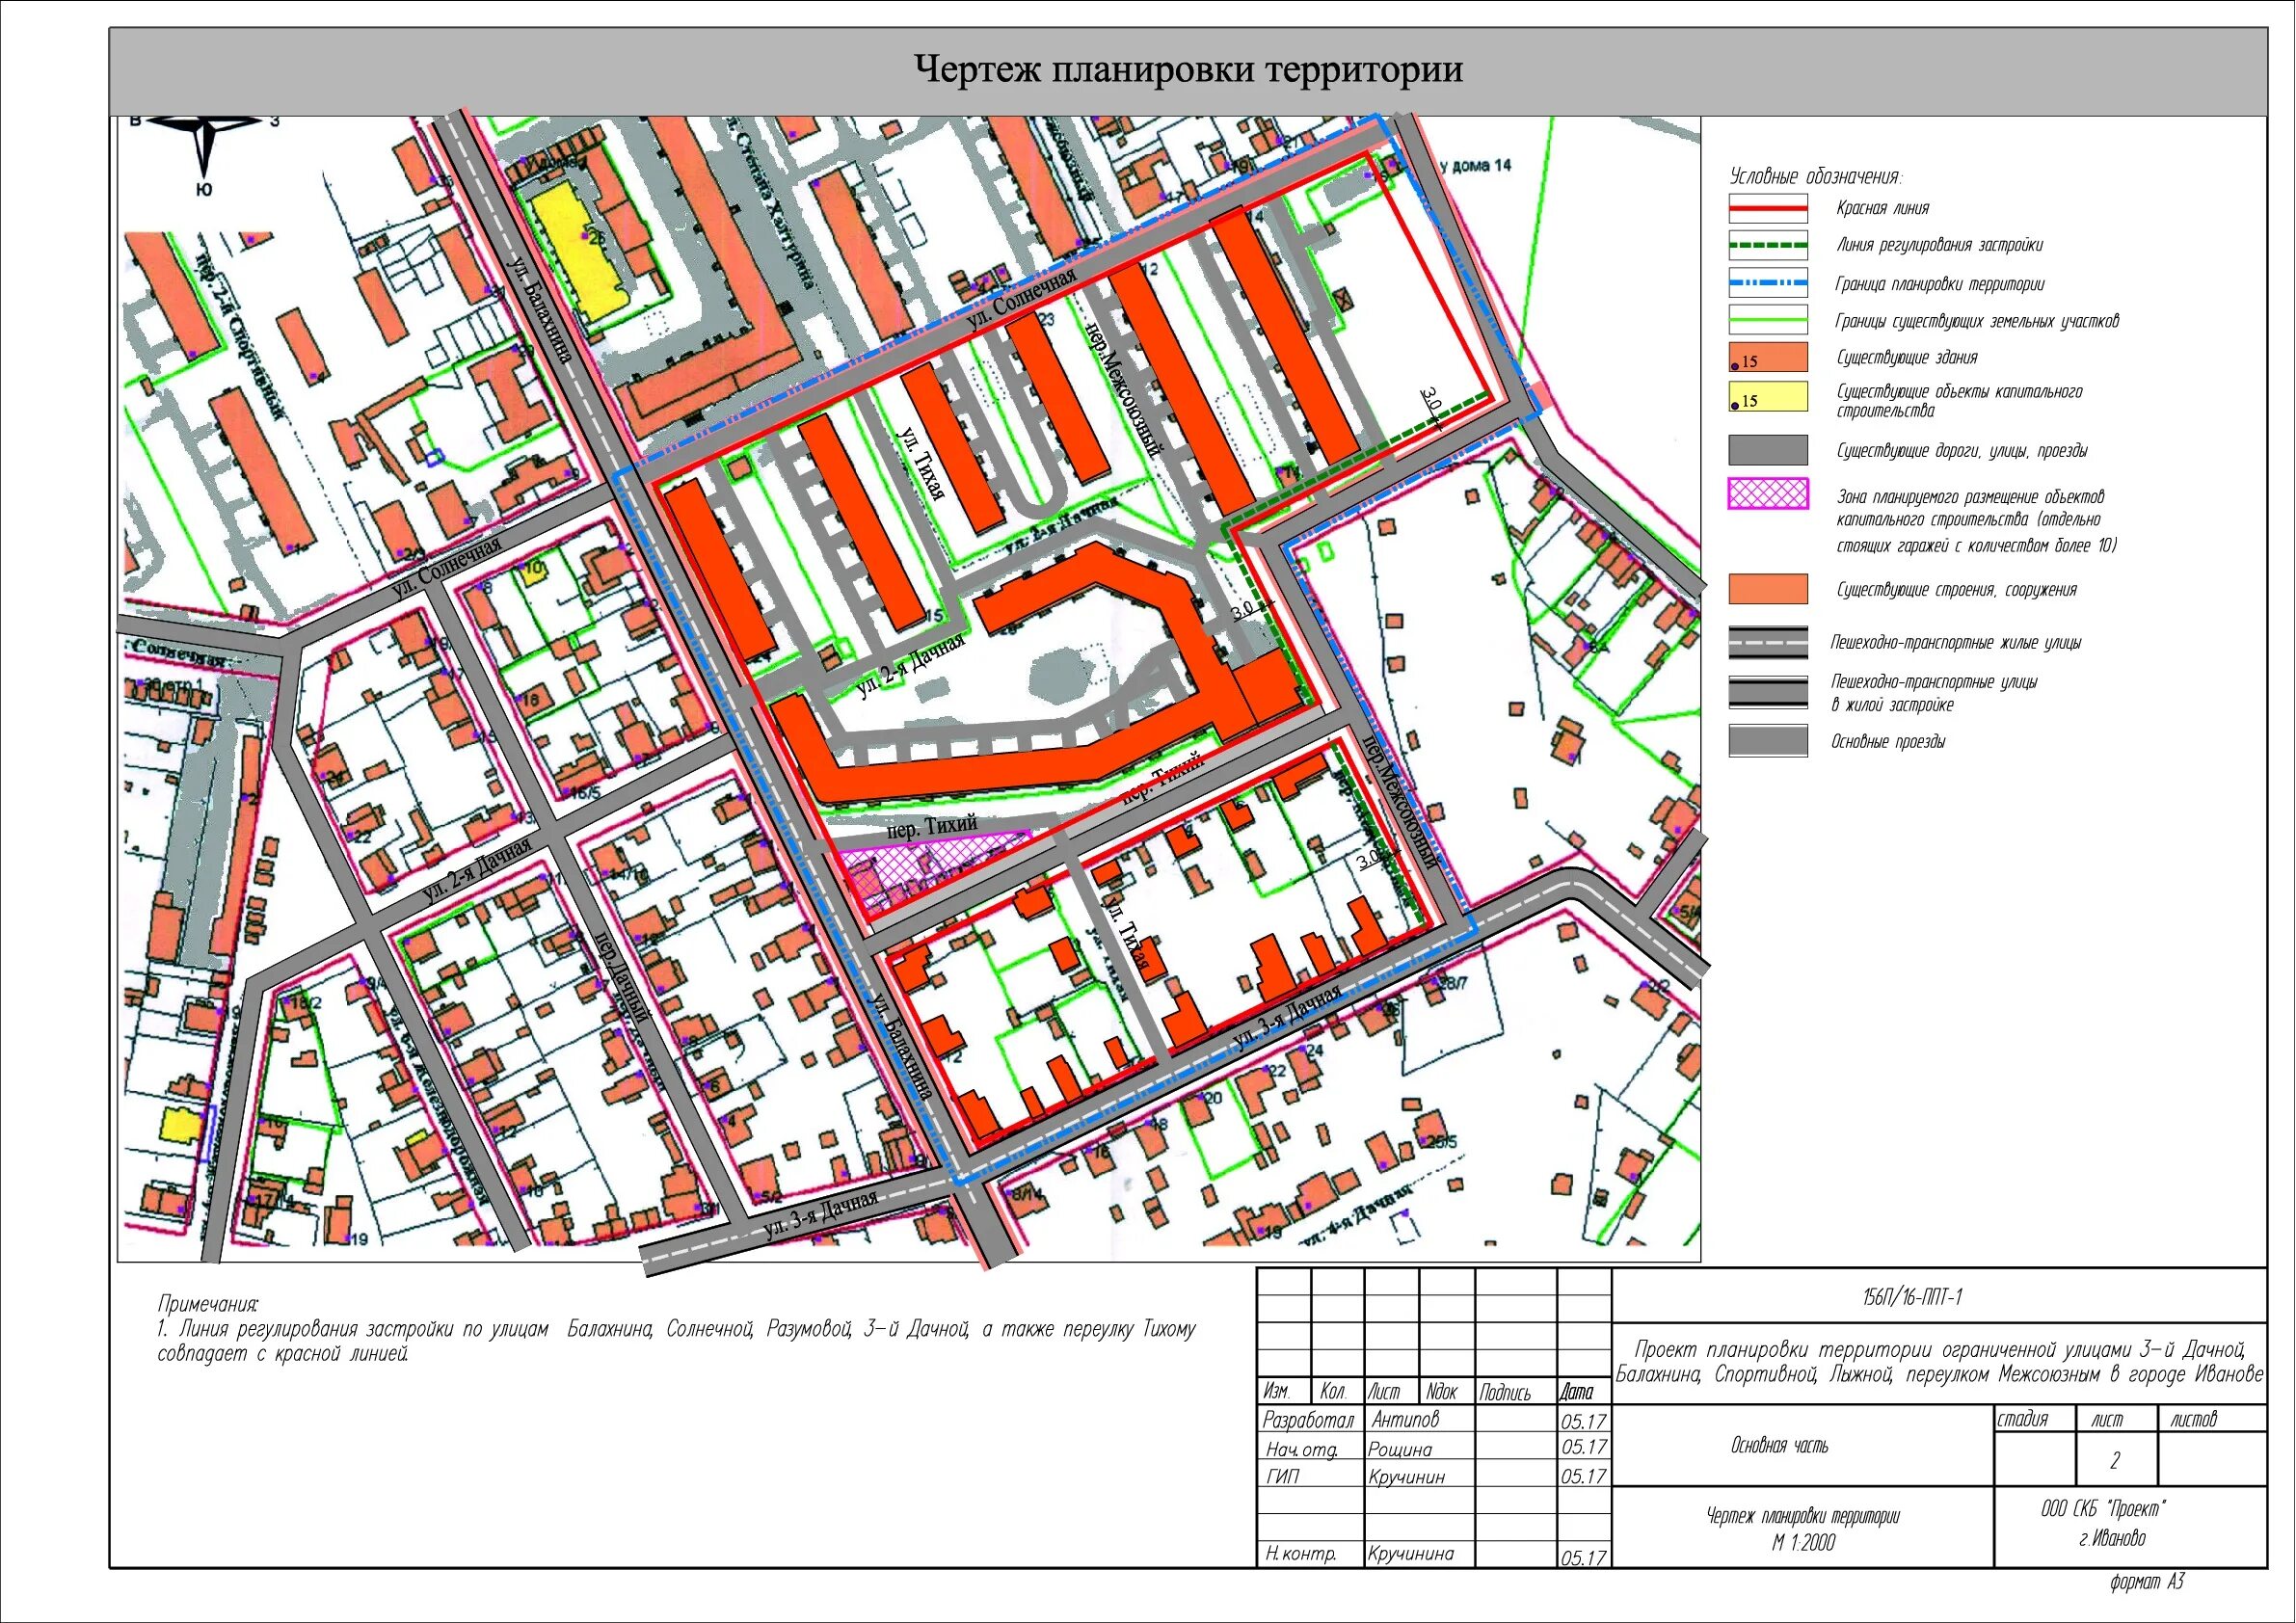Click the yellow 'объекты капитального строительства' legend swatch
2296x1623 pixels.
(1768, 396)
